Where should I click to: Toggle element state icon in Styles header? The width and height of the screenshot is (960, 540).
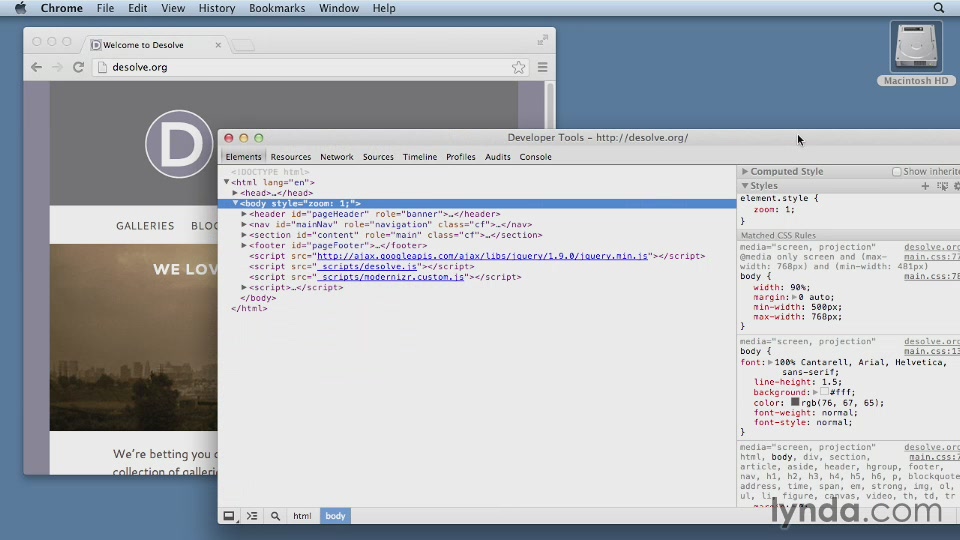coord(942,186)
